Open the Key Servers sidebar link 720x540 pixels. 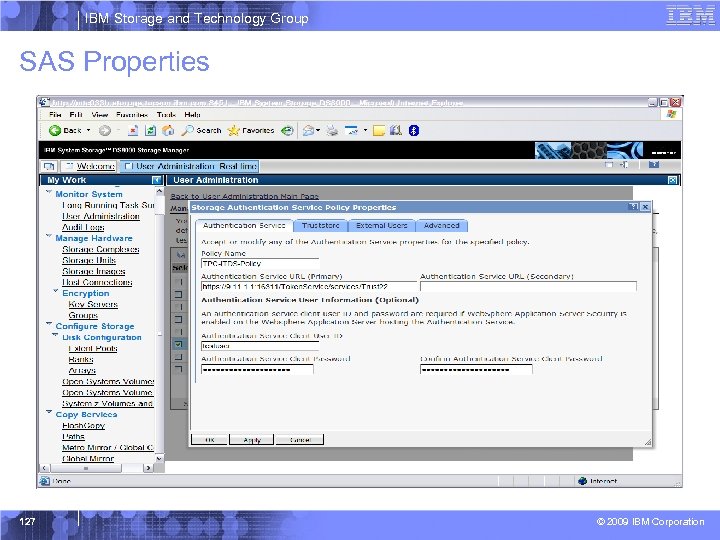point(93,304)
